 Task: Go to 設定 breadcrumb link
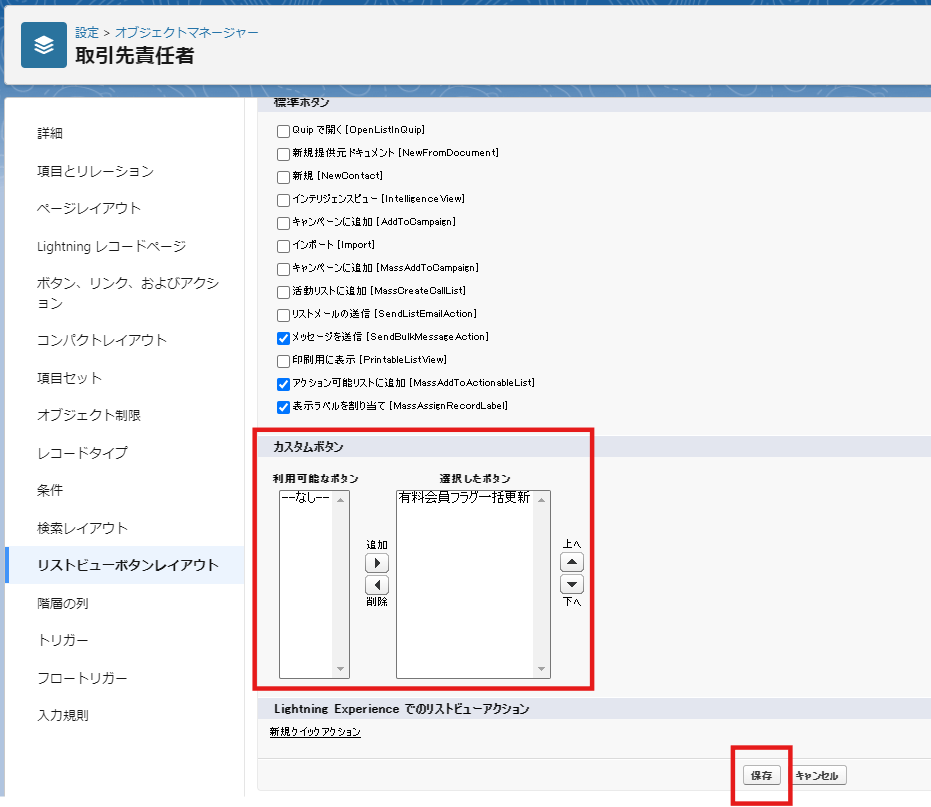[x=87, y=33]
